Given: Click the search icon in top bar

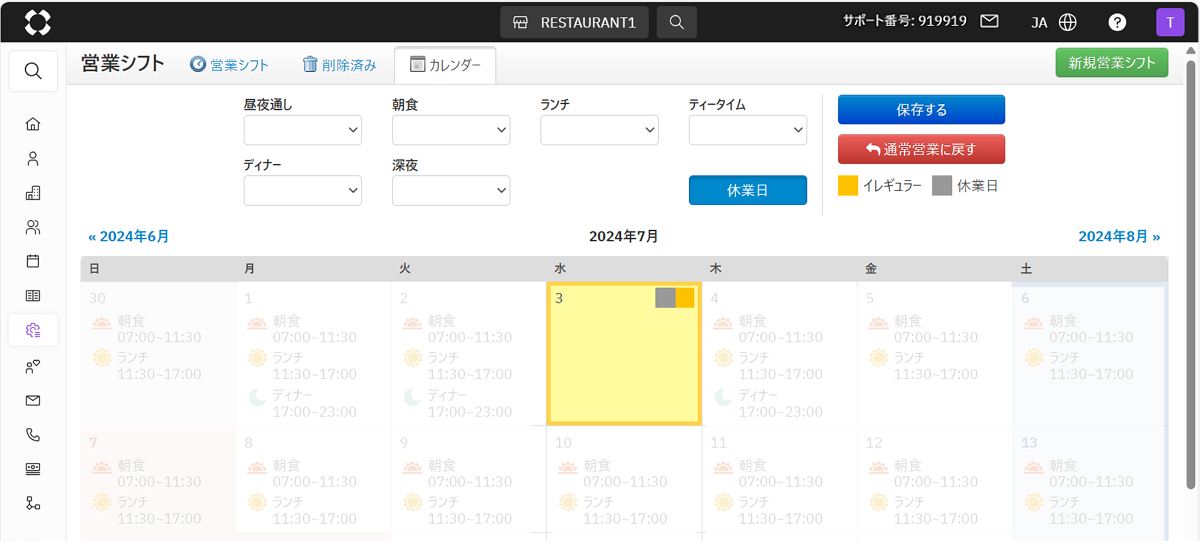Looking at the screenshot, I should [677, 22].
